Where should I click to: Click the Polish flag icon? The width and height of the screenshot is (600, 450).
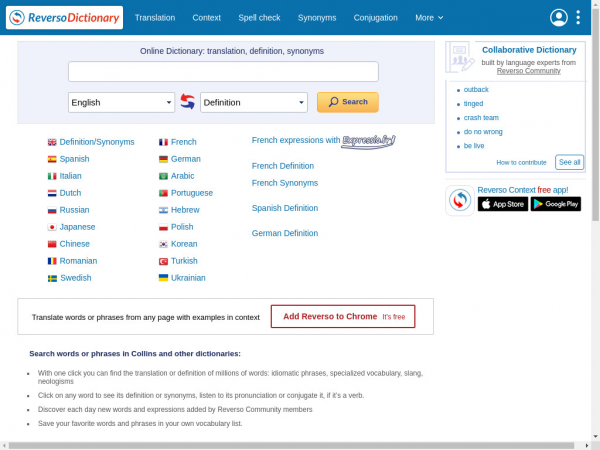click(163, 227)
